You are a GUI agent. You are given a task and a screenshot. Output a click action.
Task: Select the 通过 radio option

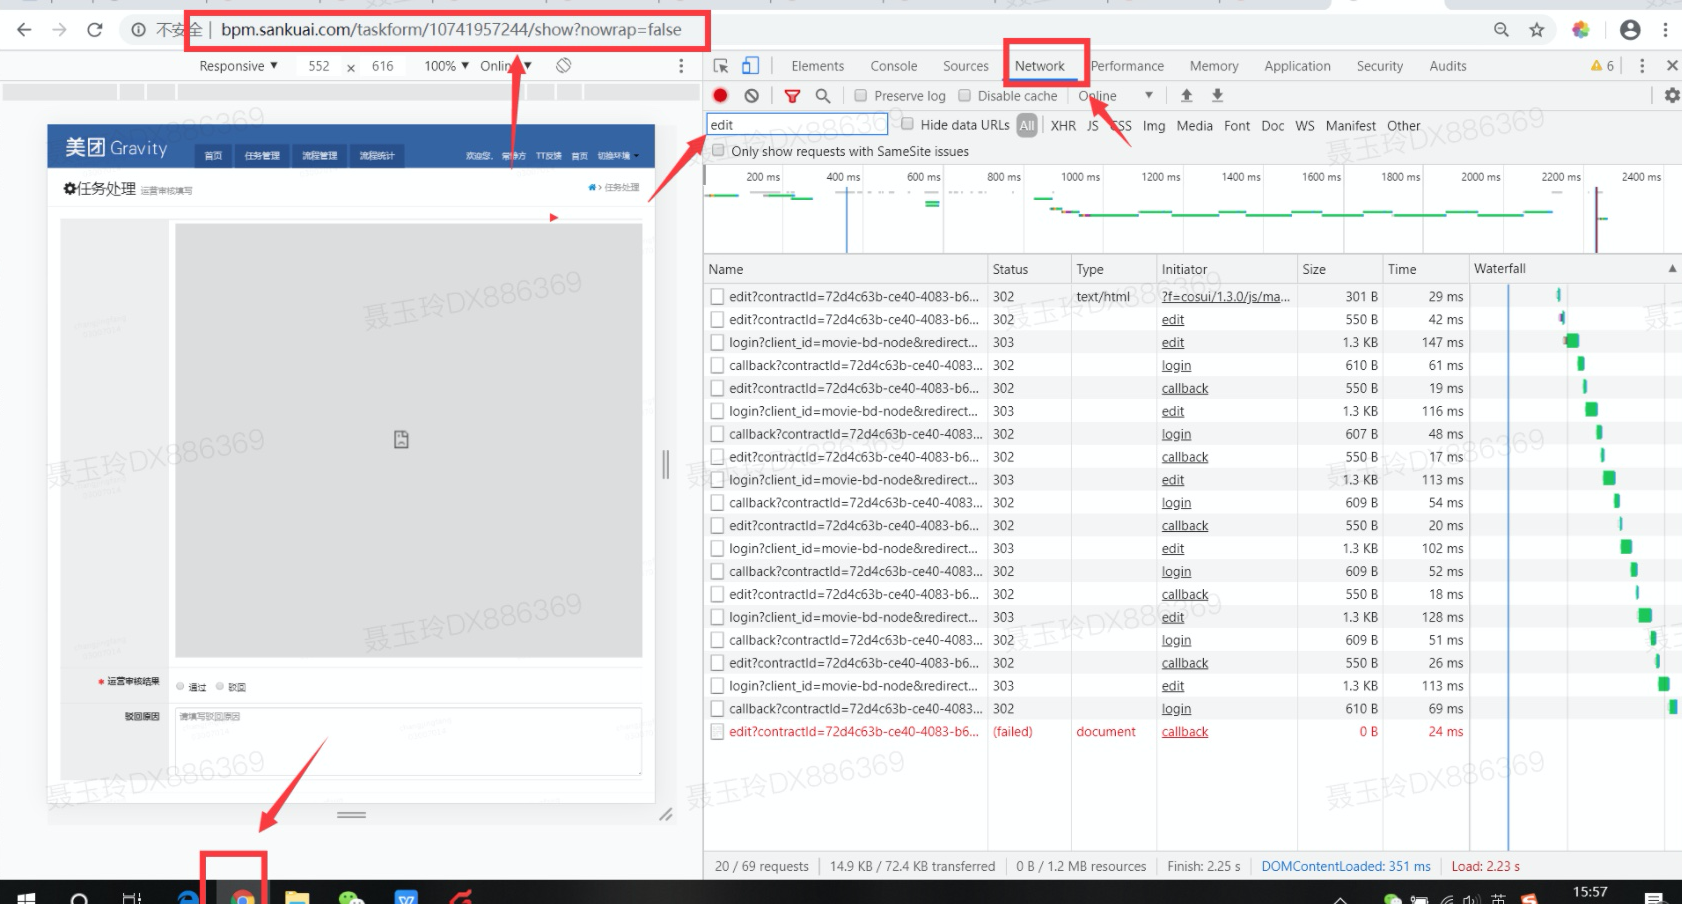(x=180, y=687)
